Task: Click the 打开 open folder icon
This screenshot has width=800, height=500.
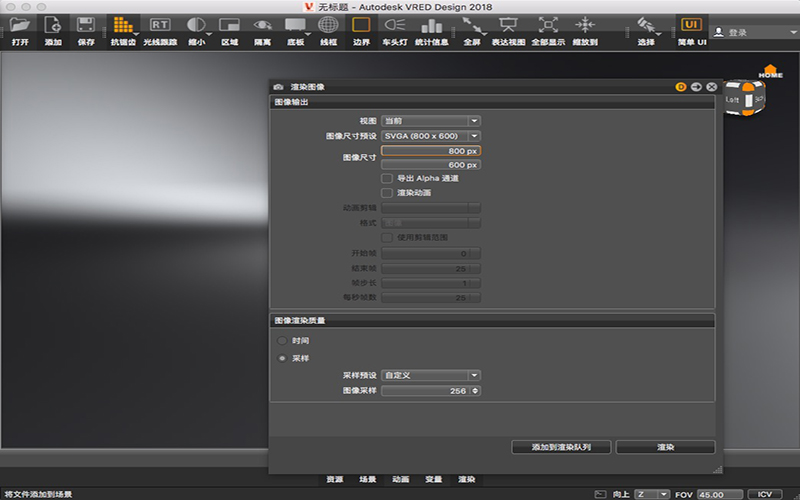Action: (20, 25)
